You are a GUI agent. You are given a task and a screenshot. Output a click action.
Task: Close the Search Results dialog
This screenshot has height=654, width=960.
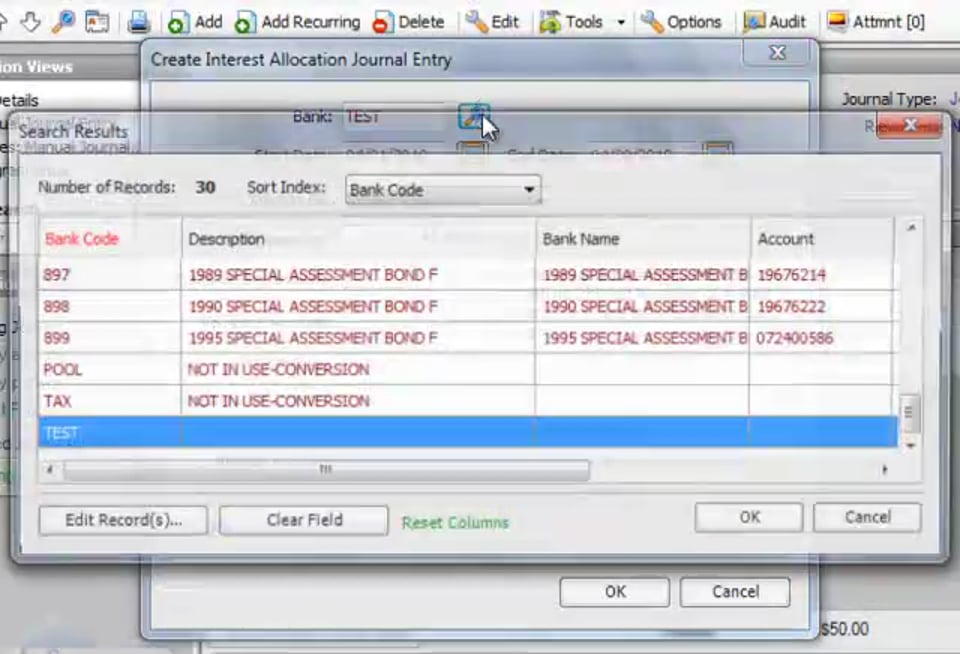[909, 126]
